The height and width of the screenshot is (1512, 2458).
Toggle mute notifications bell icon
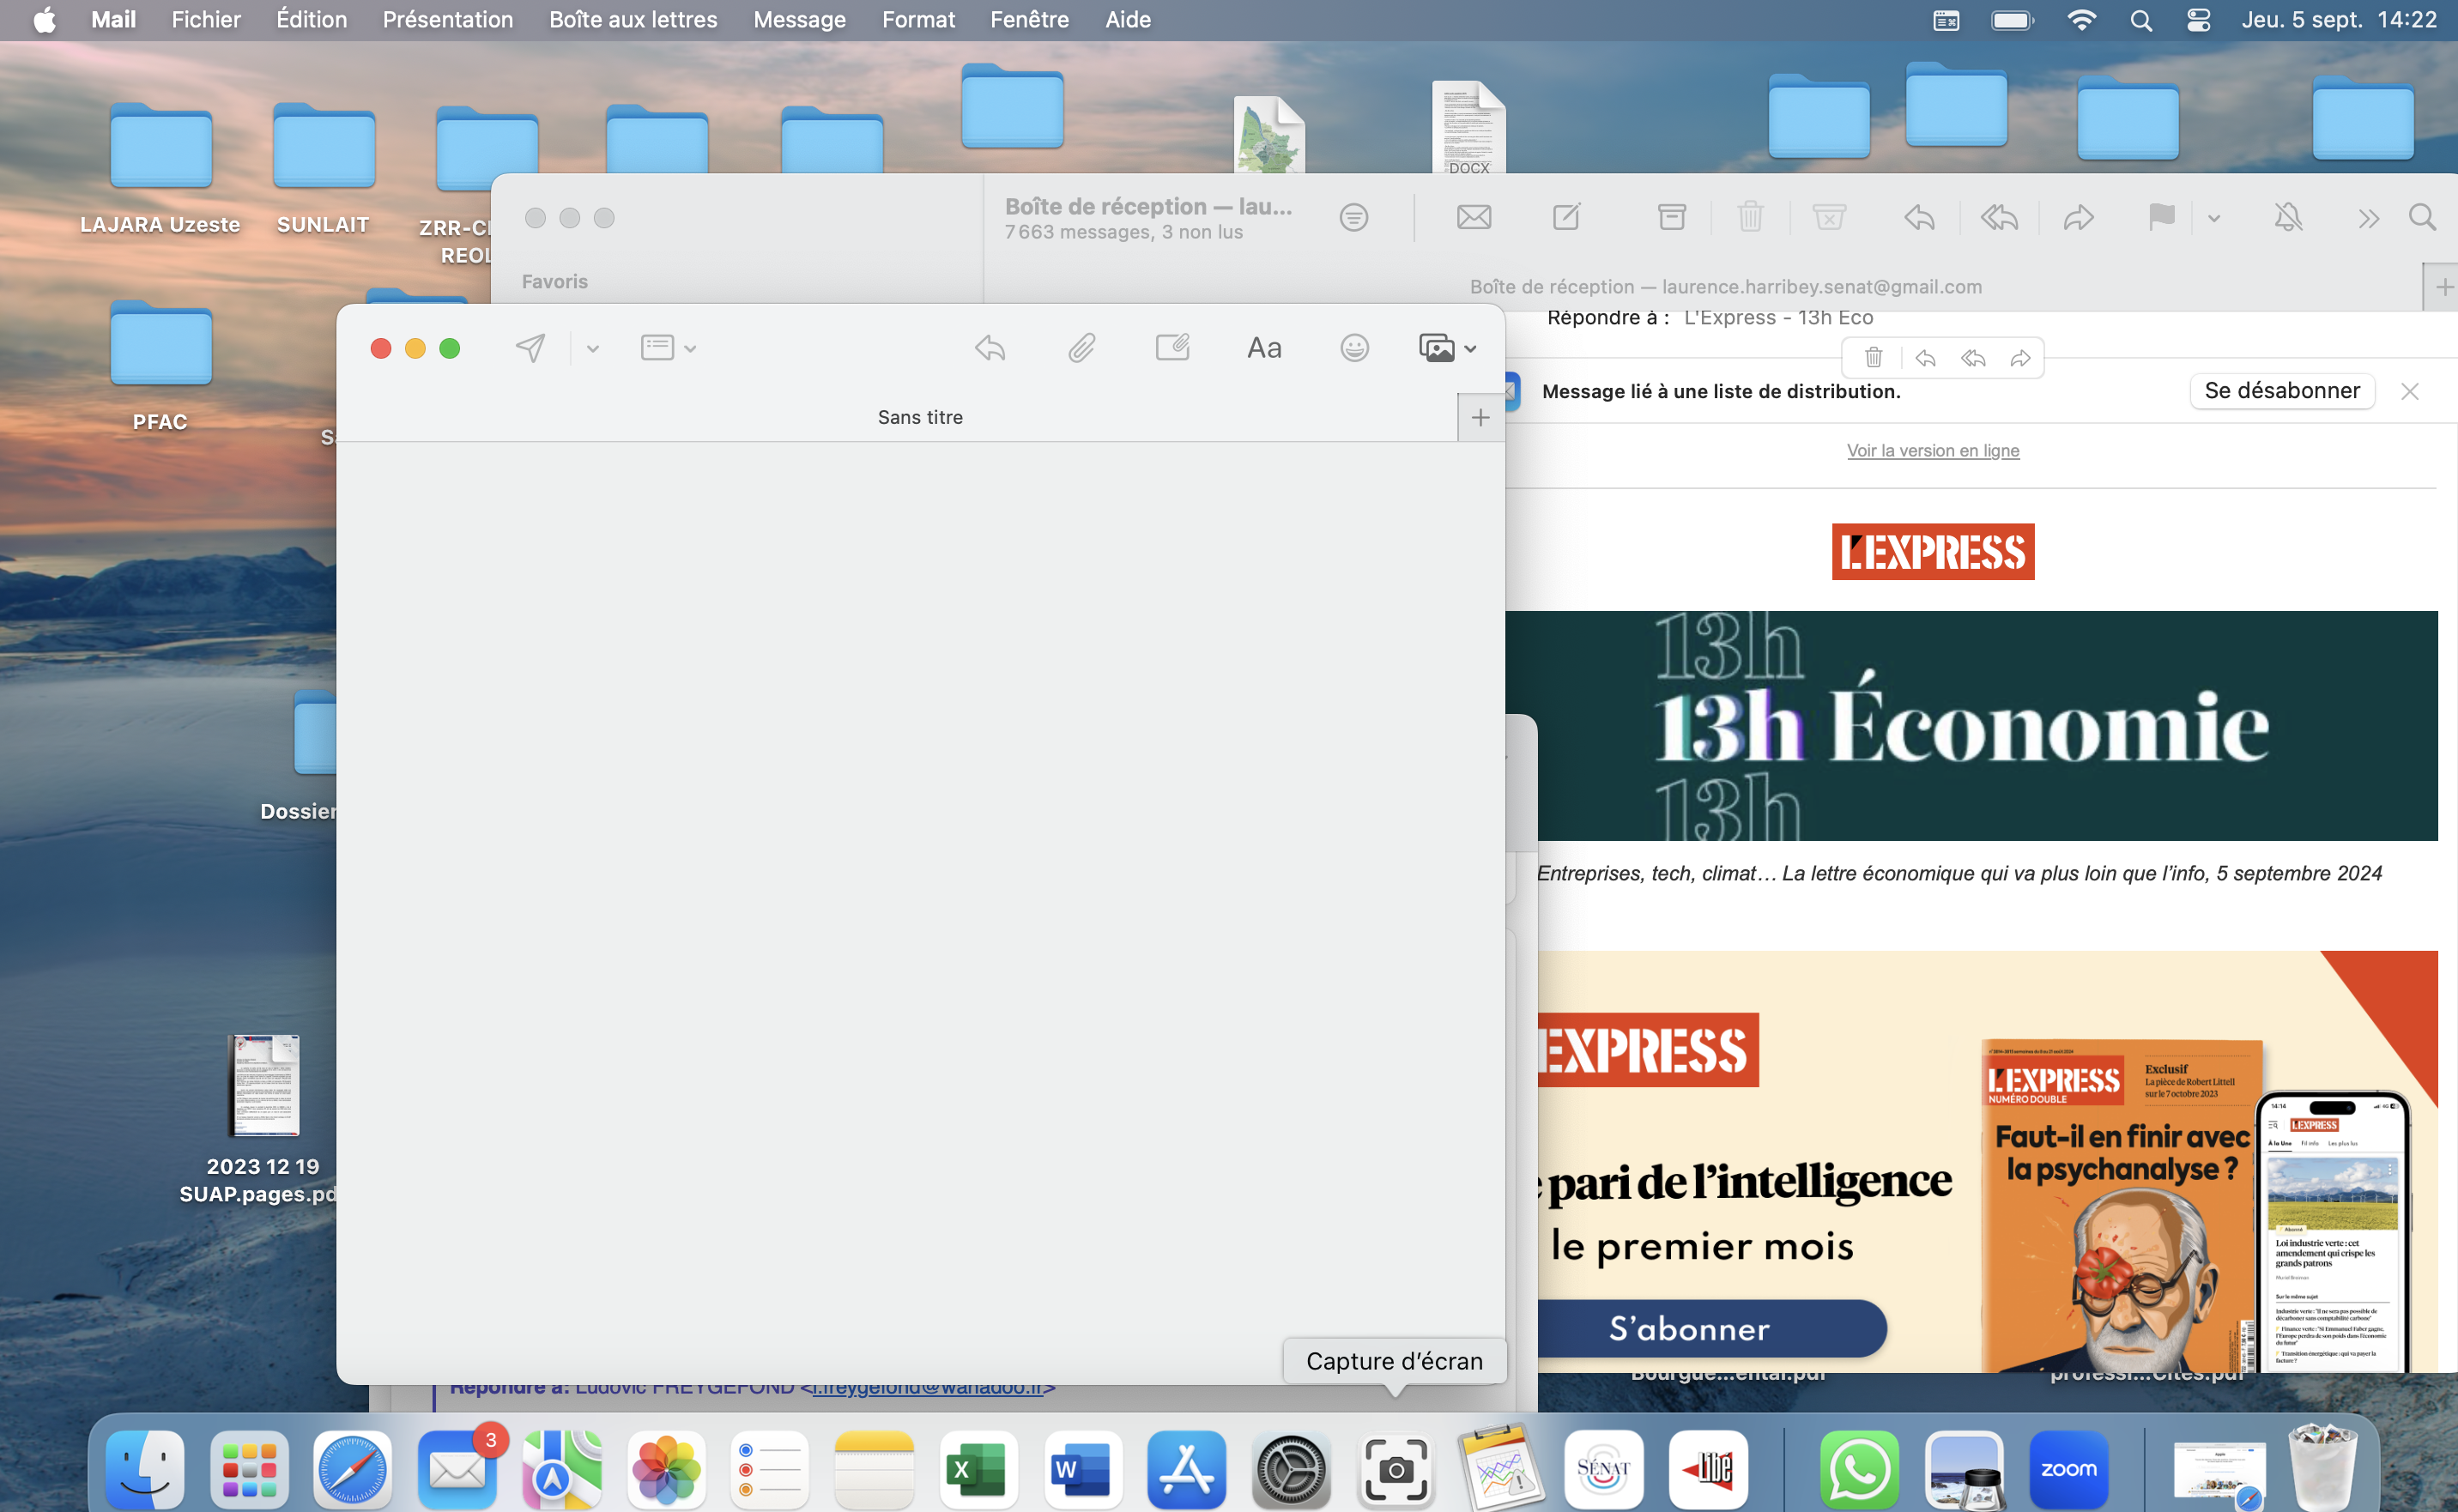[x=2287, y=217]
